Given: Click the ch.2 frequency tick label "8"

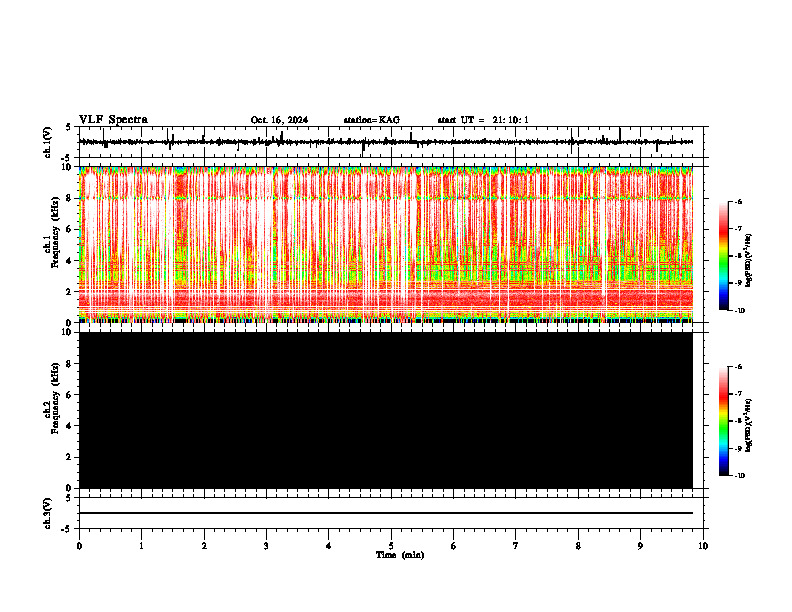Looking at the screenshot, I should point(70,364).
